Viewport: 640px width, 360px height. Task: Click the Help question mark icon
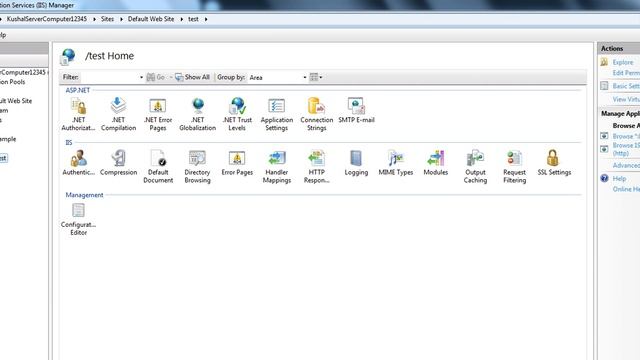click(x=604, y=178)
